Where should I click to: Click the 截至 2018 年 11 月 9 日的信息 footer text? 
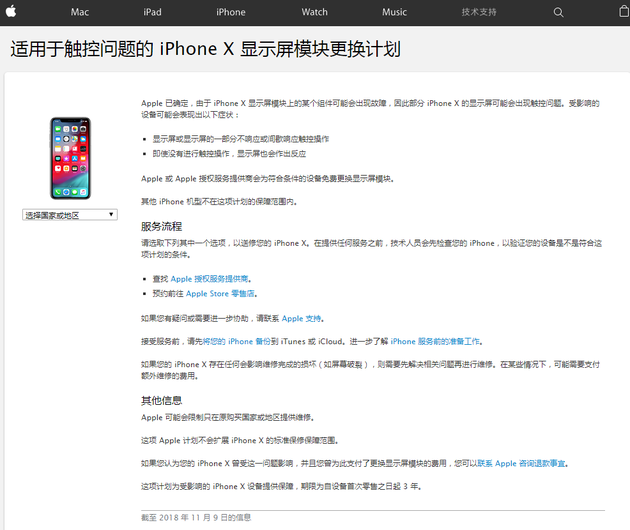click(x=196, y=518)
